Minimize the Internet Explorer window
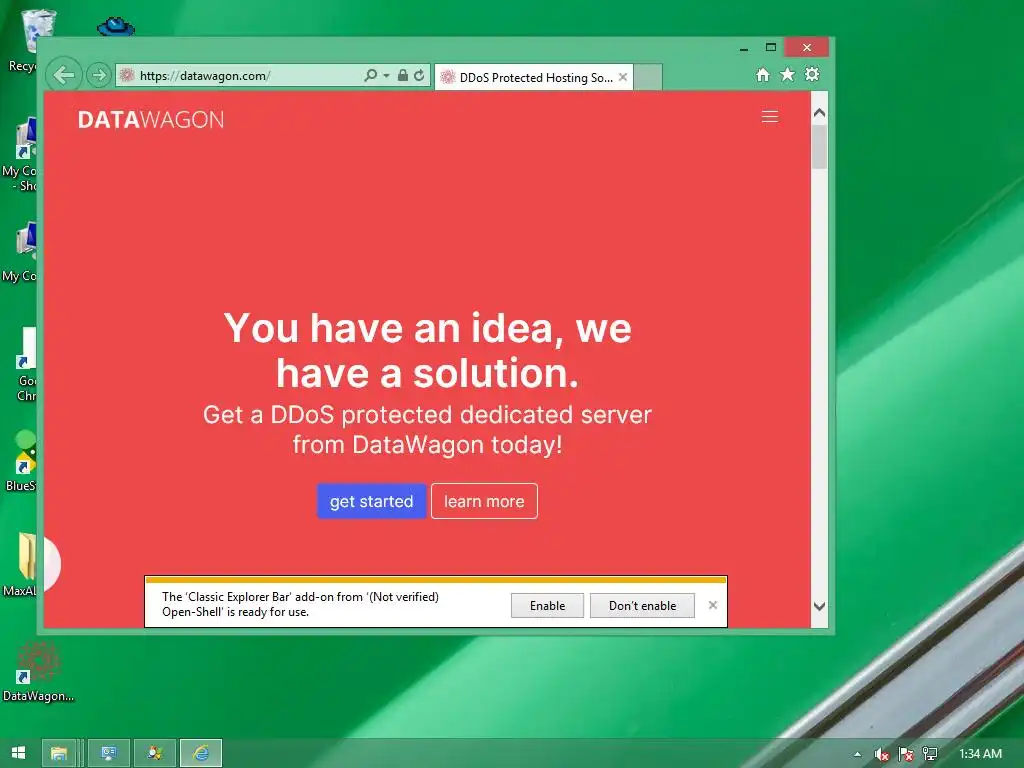 point(744,48)
